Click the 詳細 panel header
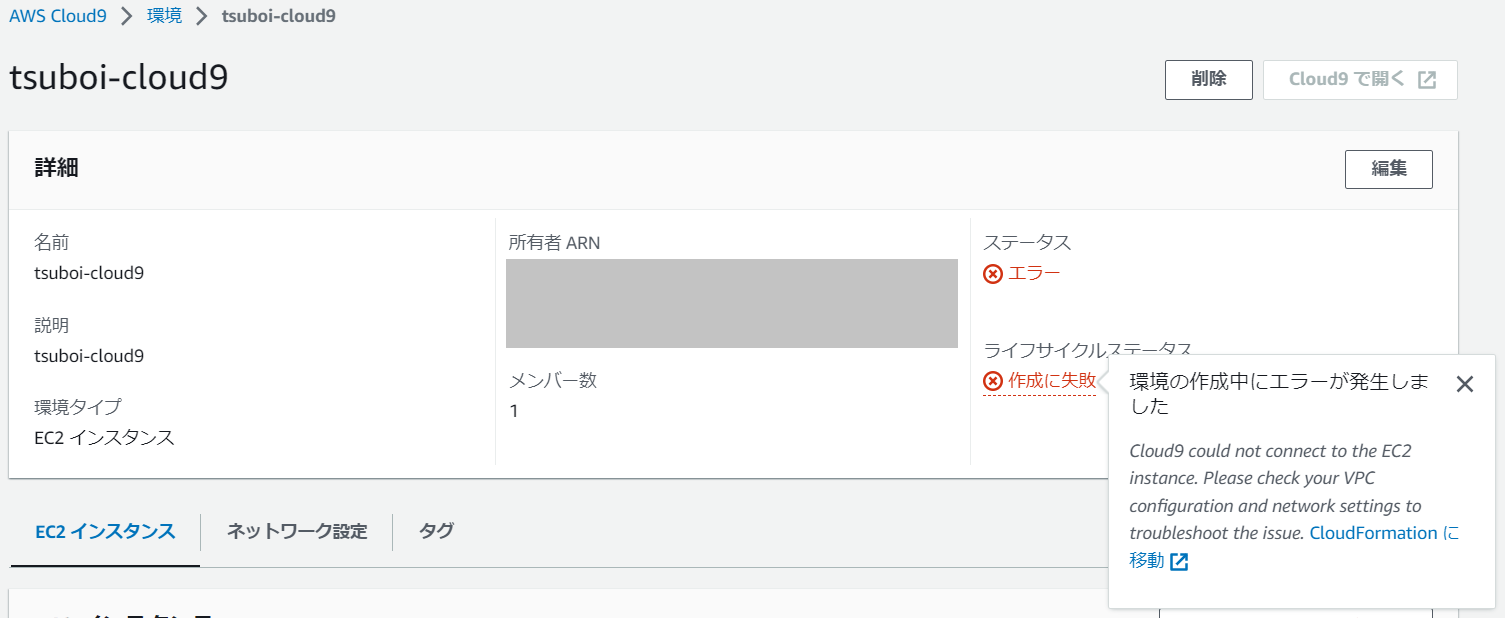Viewport: 1505px width, 618px height. click(x=57, y=168)
